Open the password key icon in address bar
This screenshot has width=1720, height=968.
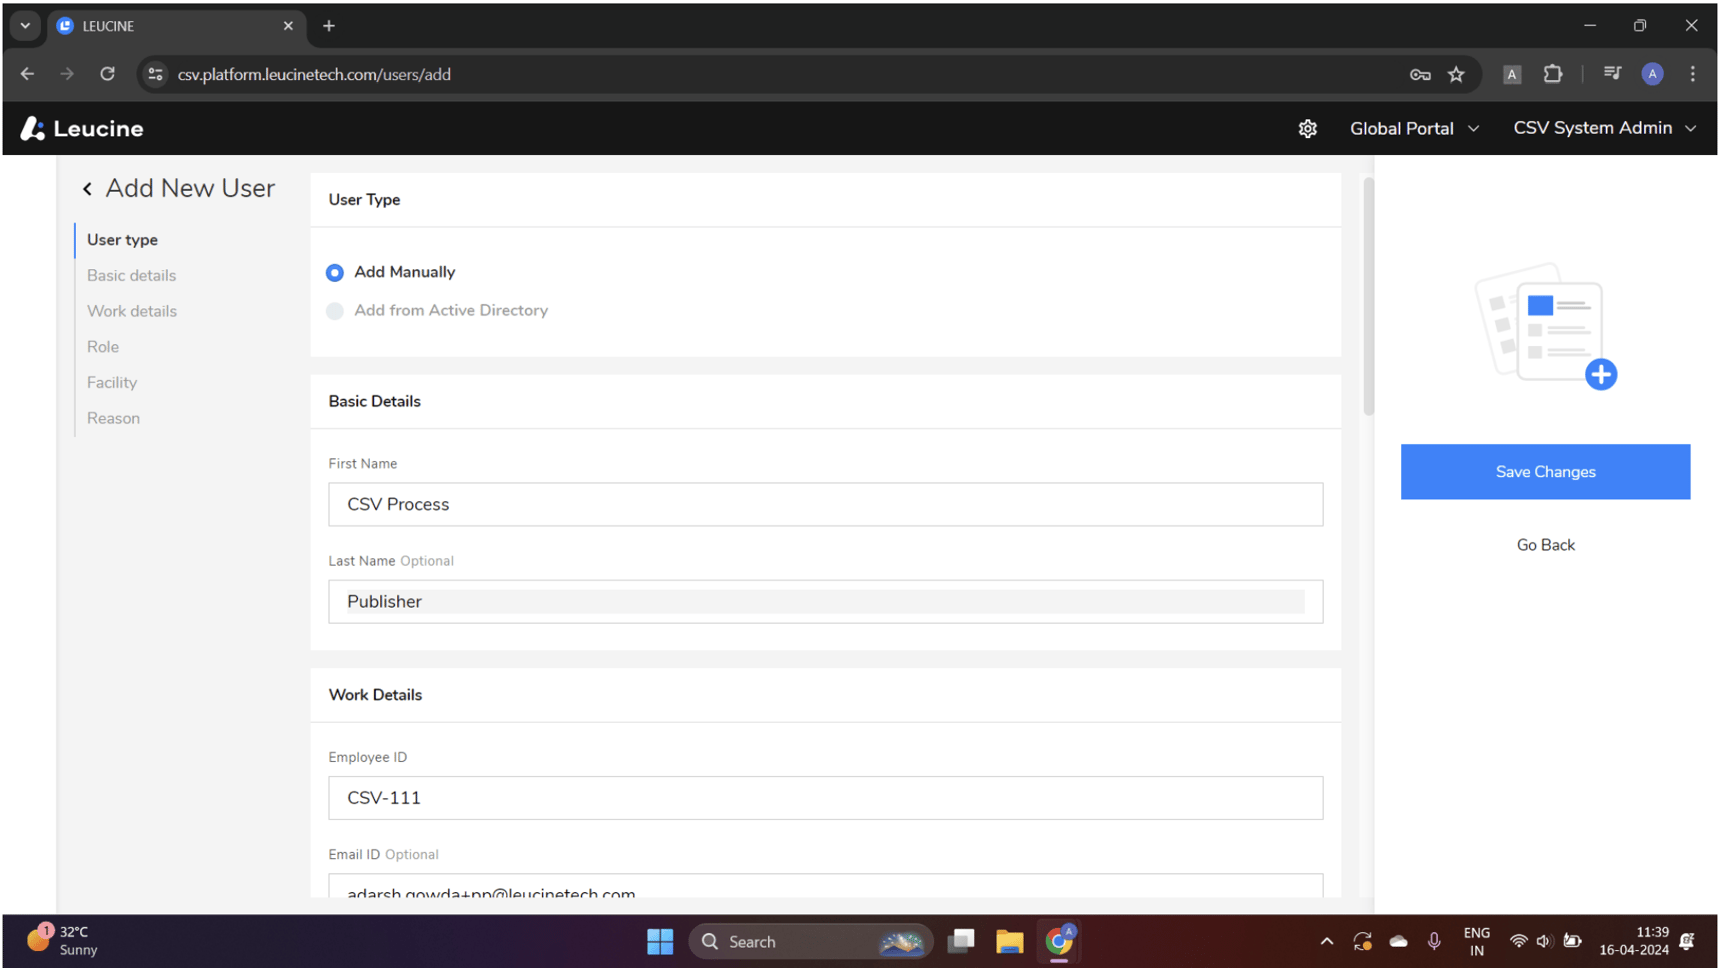(1420, 74)
